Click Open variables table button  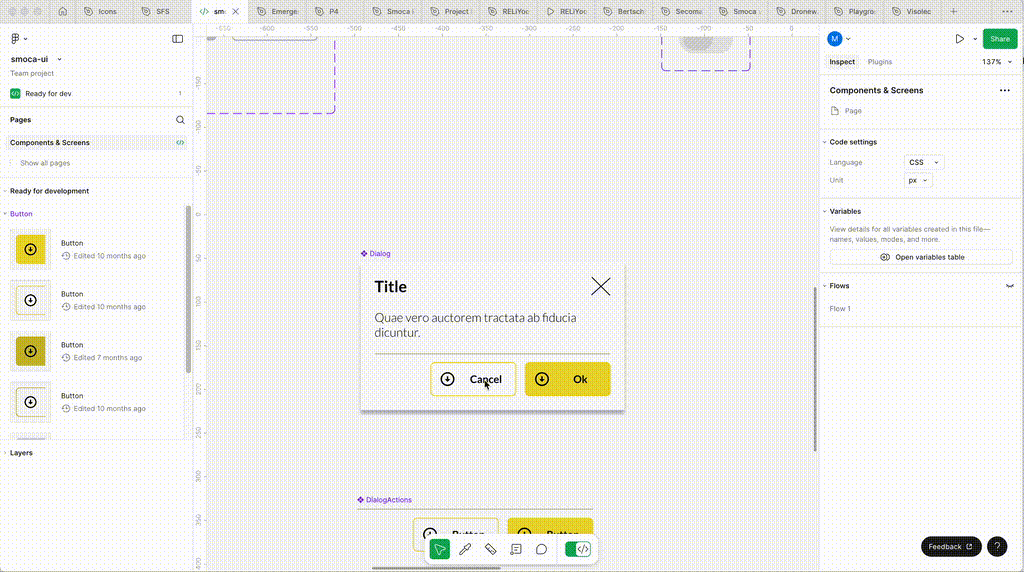[x=921, y=257]
